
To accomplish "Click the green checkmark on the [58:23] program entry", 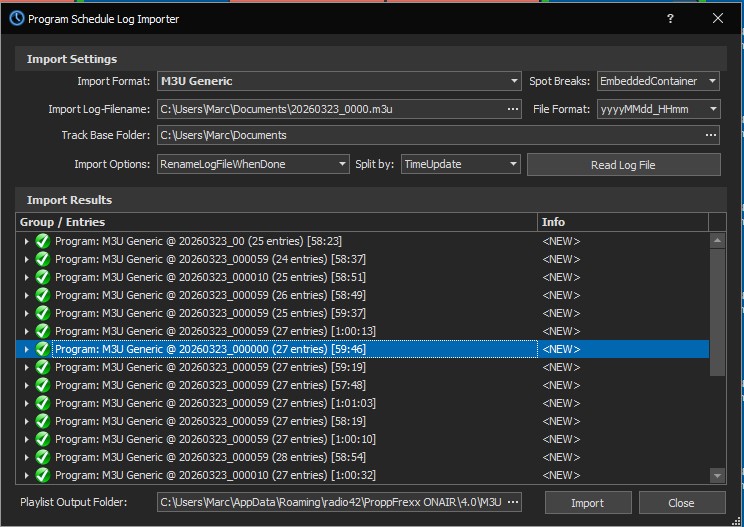I will (x=42, y=241).
